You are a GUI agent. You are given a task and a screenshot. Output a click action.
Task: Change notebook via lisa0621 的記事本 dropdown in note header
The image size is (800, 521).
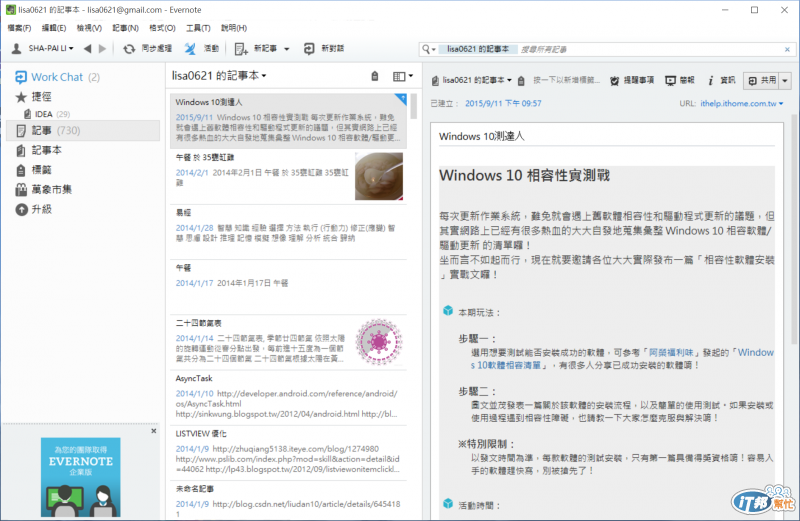tap(471, 81)
